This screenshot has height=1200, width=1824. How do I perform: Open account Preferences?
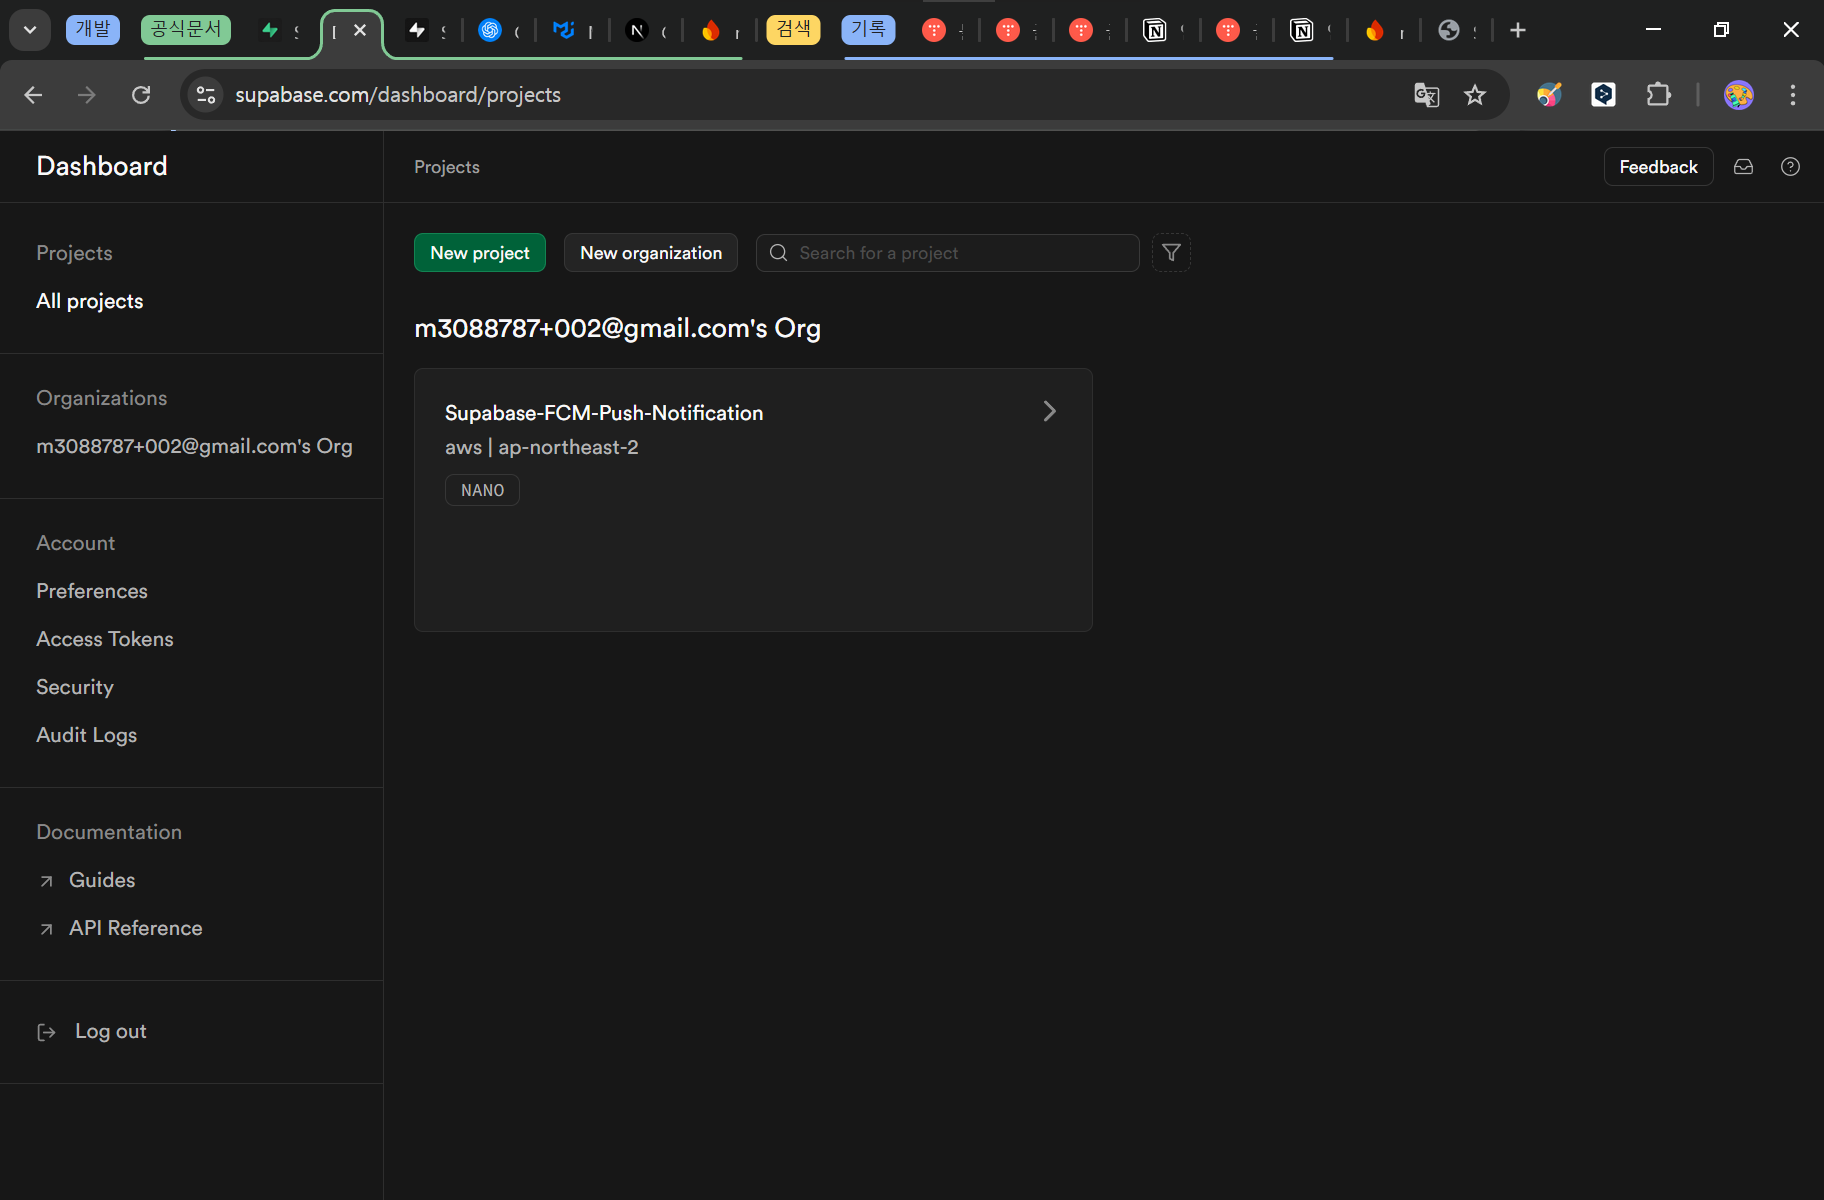pos(92,591)
